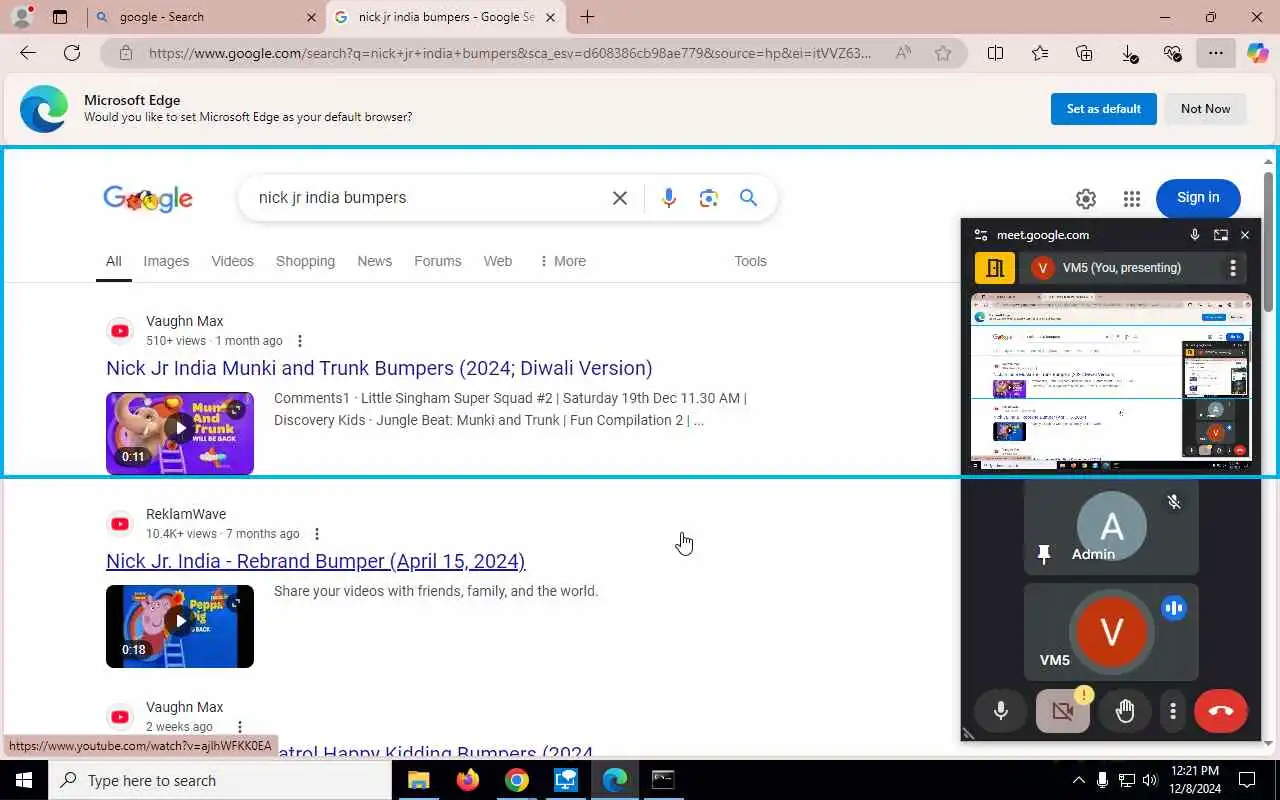Click inside the Google search input
This screenshot has width=1280, height=800.
(x=428, y=198)
